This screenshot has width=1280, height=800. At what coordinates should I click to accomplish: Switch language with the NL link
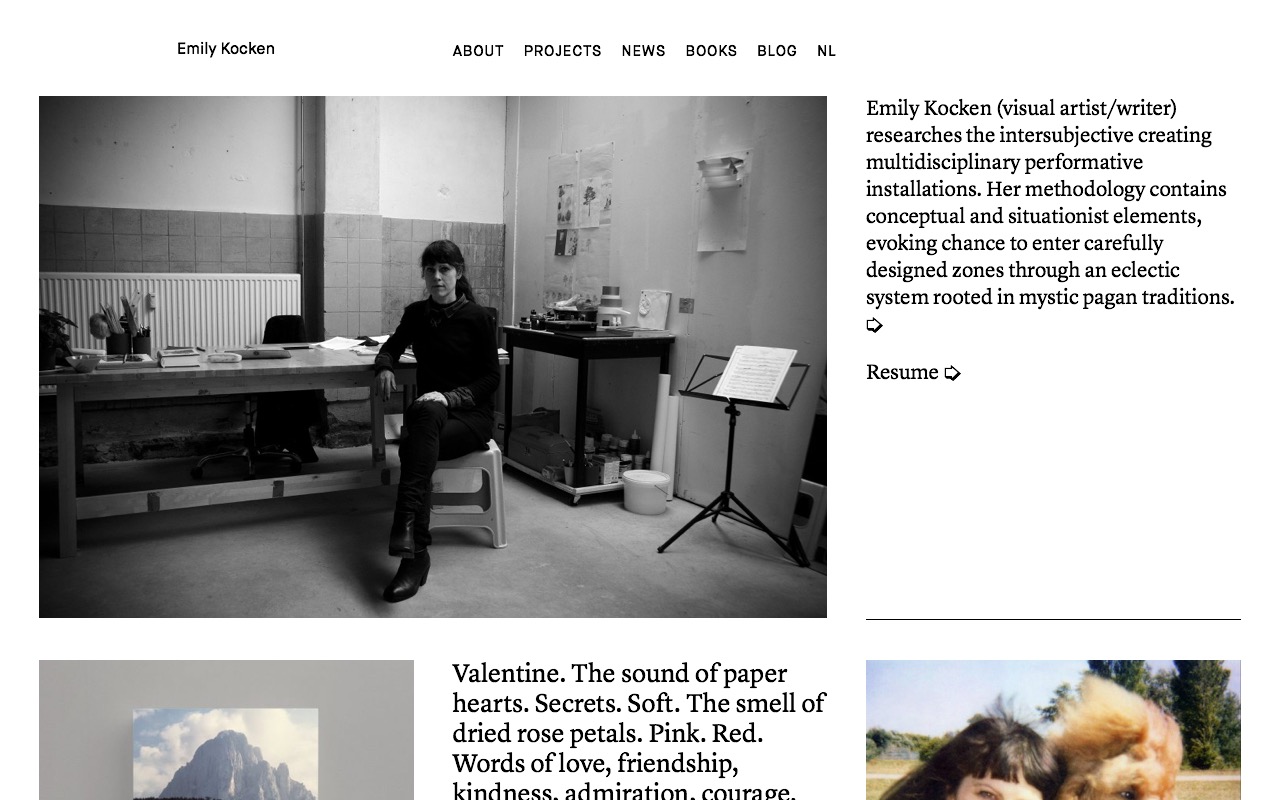point(826,51)
